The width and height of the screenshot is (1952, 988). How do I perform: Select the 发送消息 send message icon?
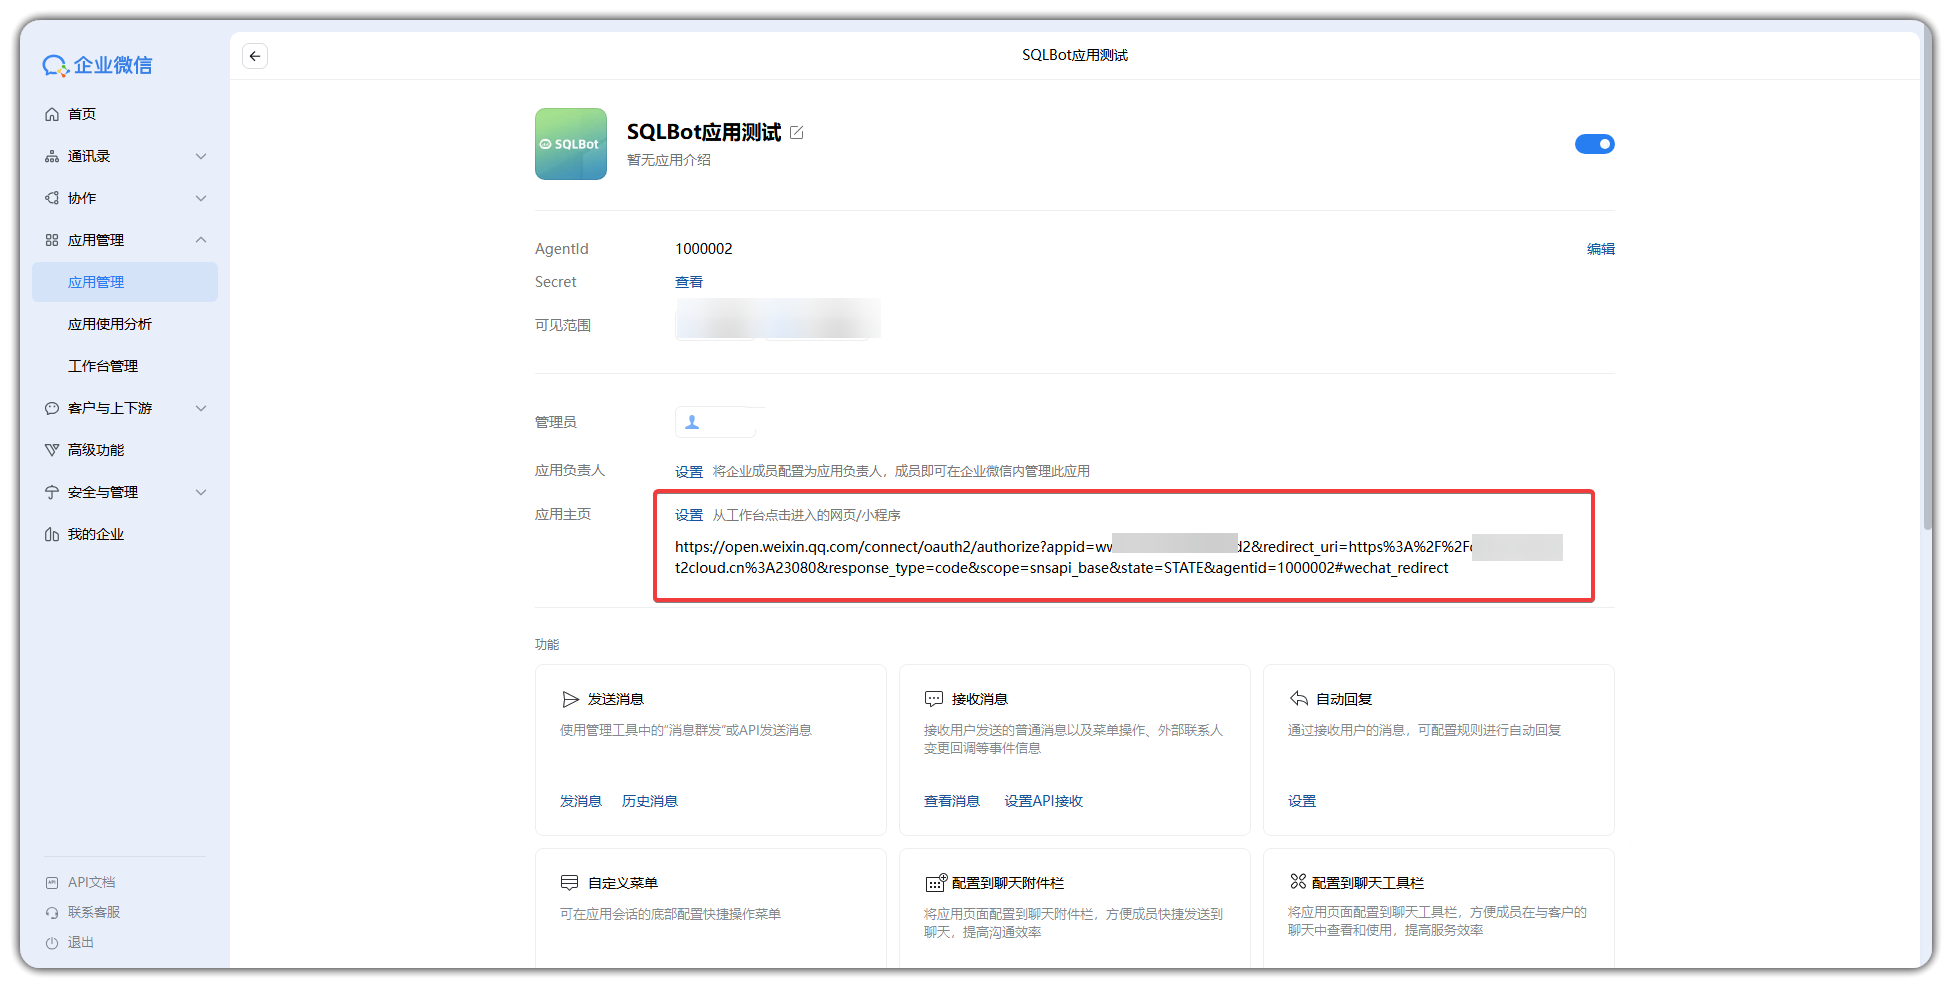pyautogui.click(x=571, y=698)
